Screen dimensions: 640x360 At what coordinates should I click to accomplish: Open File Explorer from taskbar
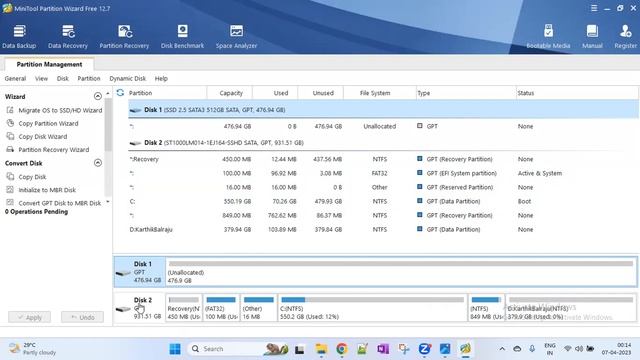pos(321,349)
